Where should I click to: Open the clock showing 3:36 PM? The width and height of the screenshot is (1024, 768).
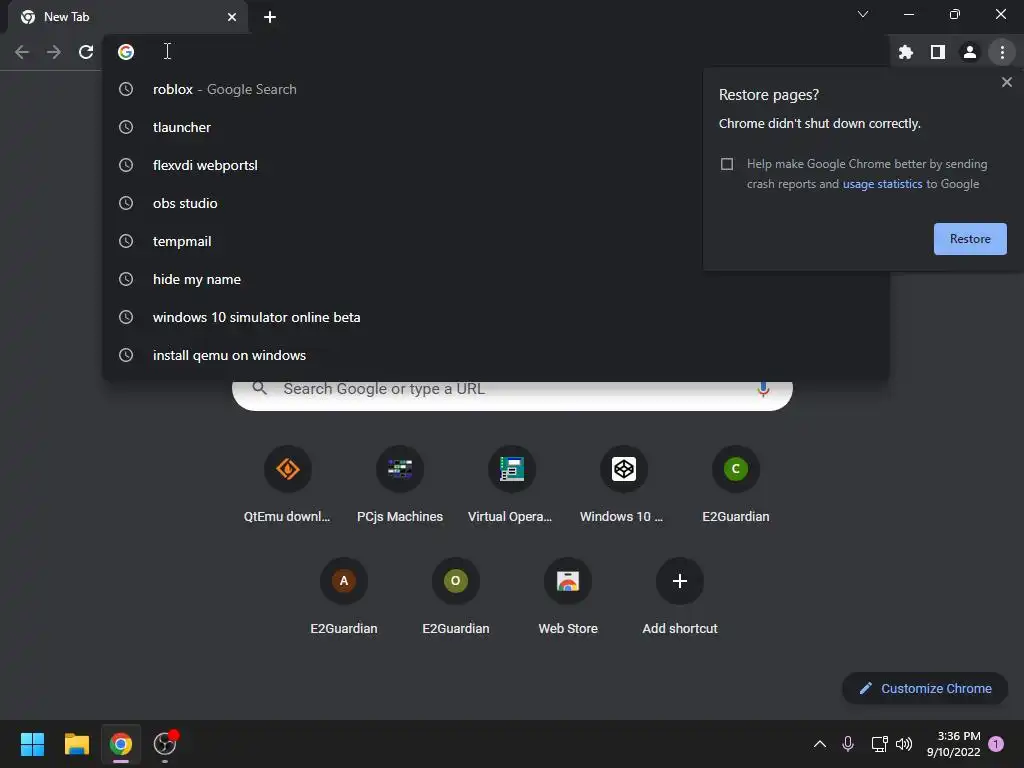click(x=953, y=744)
